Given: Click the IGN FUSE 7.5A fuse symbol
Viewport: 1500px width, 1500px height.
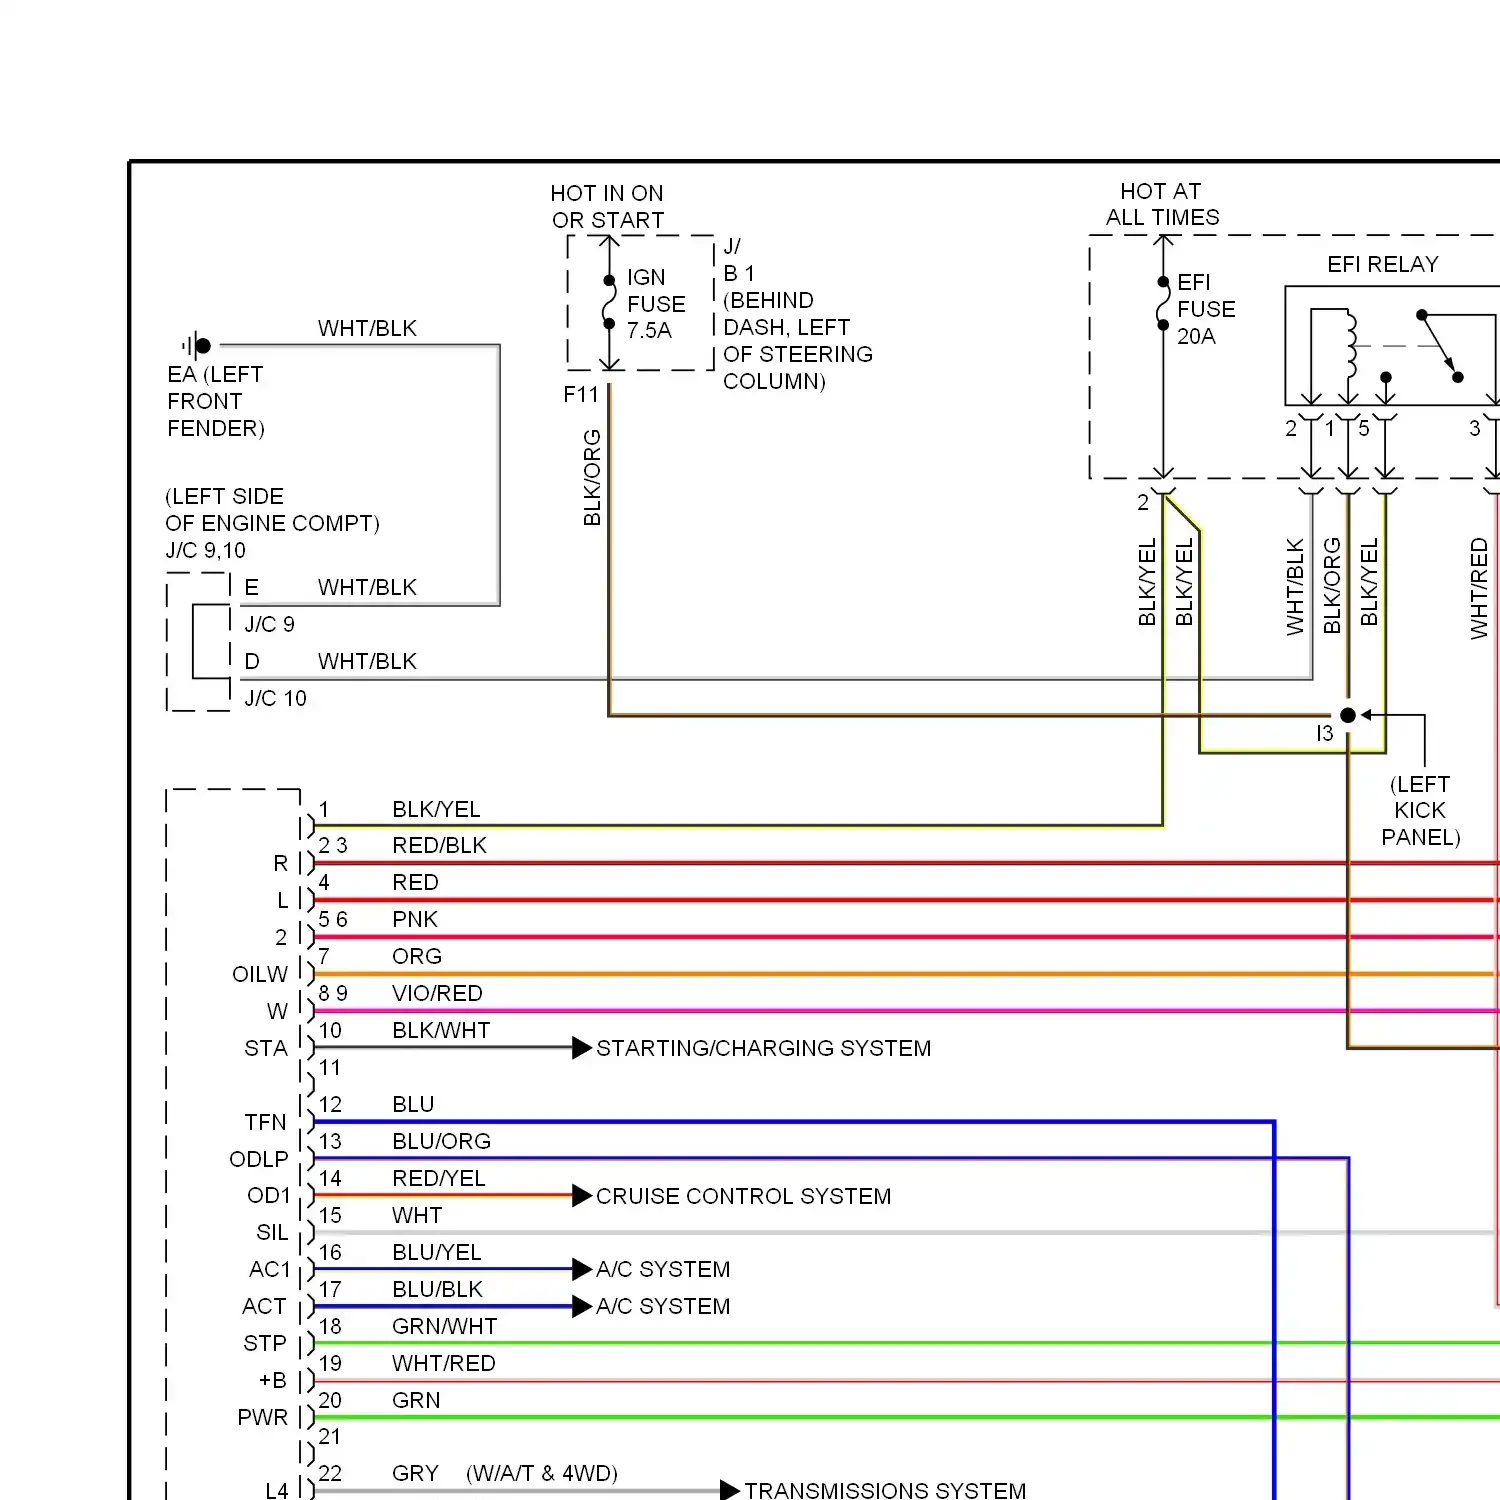Looking at the screenshot, I should click(x=609, y=302).
